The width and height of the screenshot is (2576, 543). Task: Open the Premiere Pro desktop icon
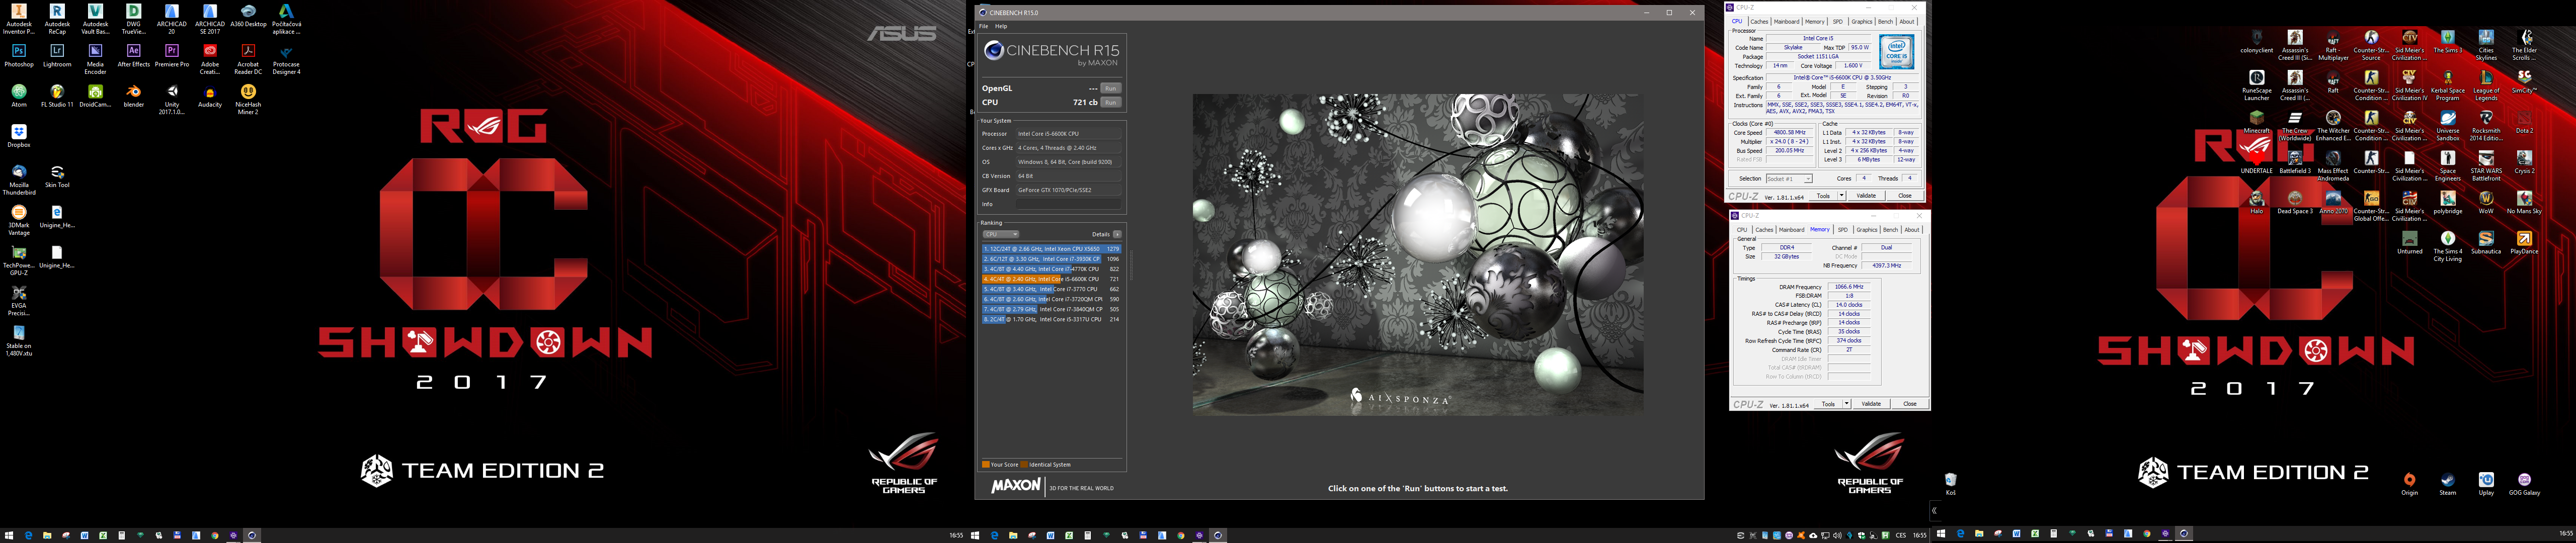point(172,56)
